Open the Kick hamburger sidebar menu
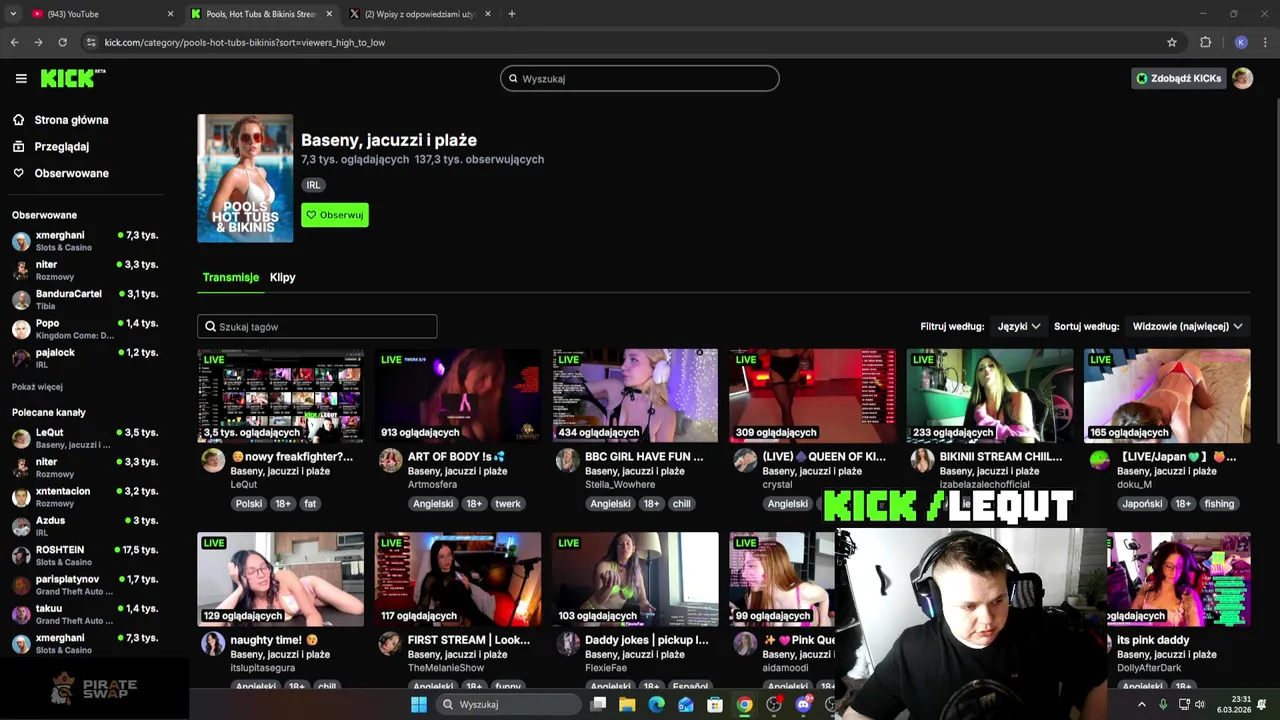This screenshot has width=1280, height=720. pos(21,78)
